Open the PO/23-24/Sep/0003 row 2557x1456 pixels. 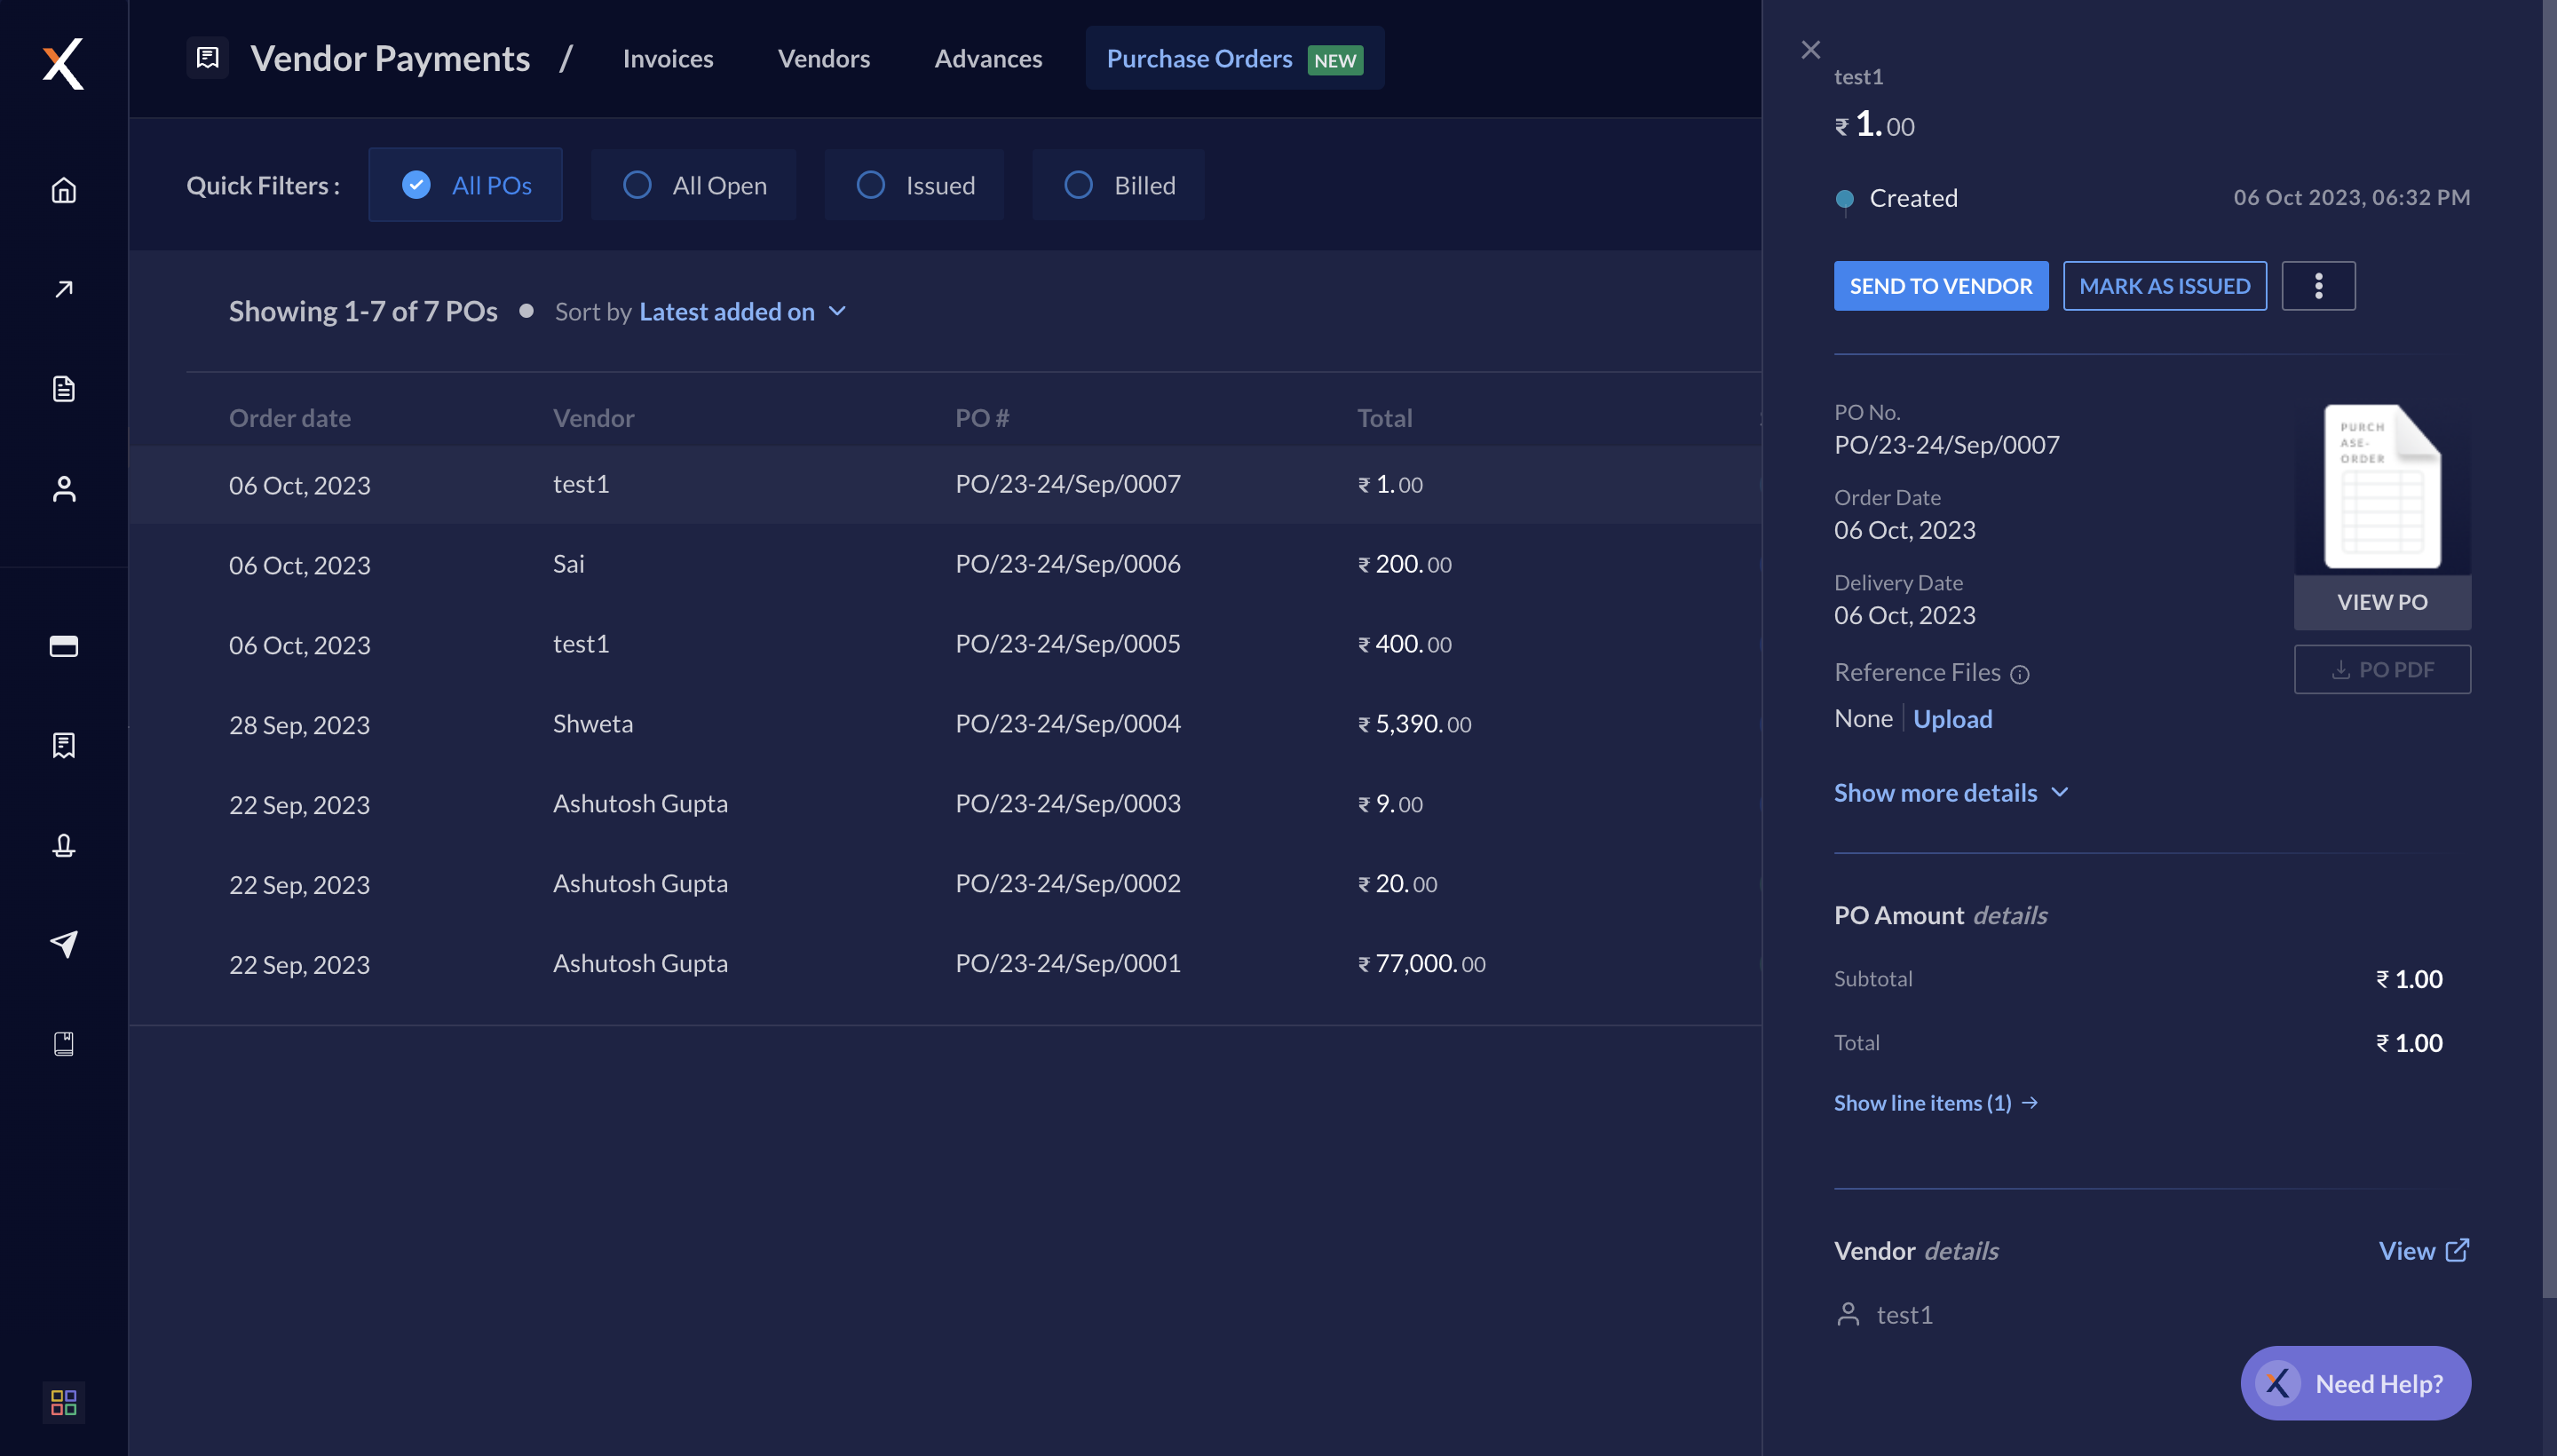pyautogui.click(x=945, y=804)
